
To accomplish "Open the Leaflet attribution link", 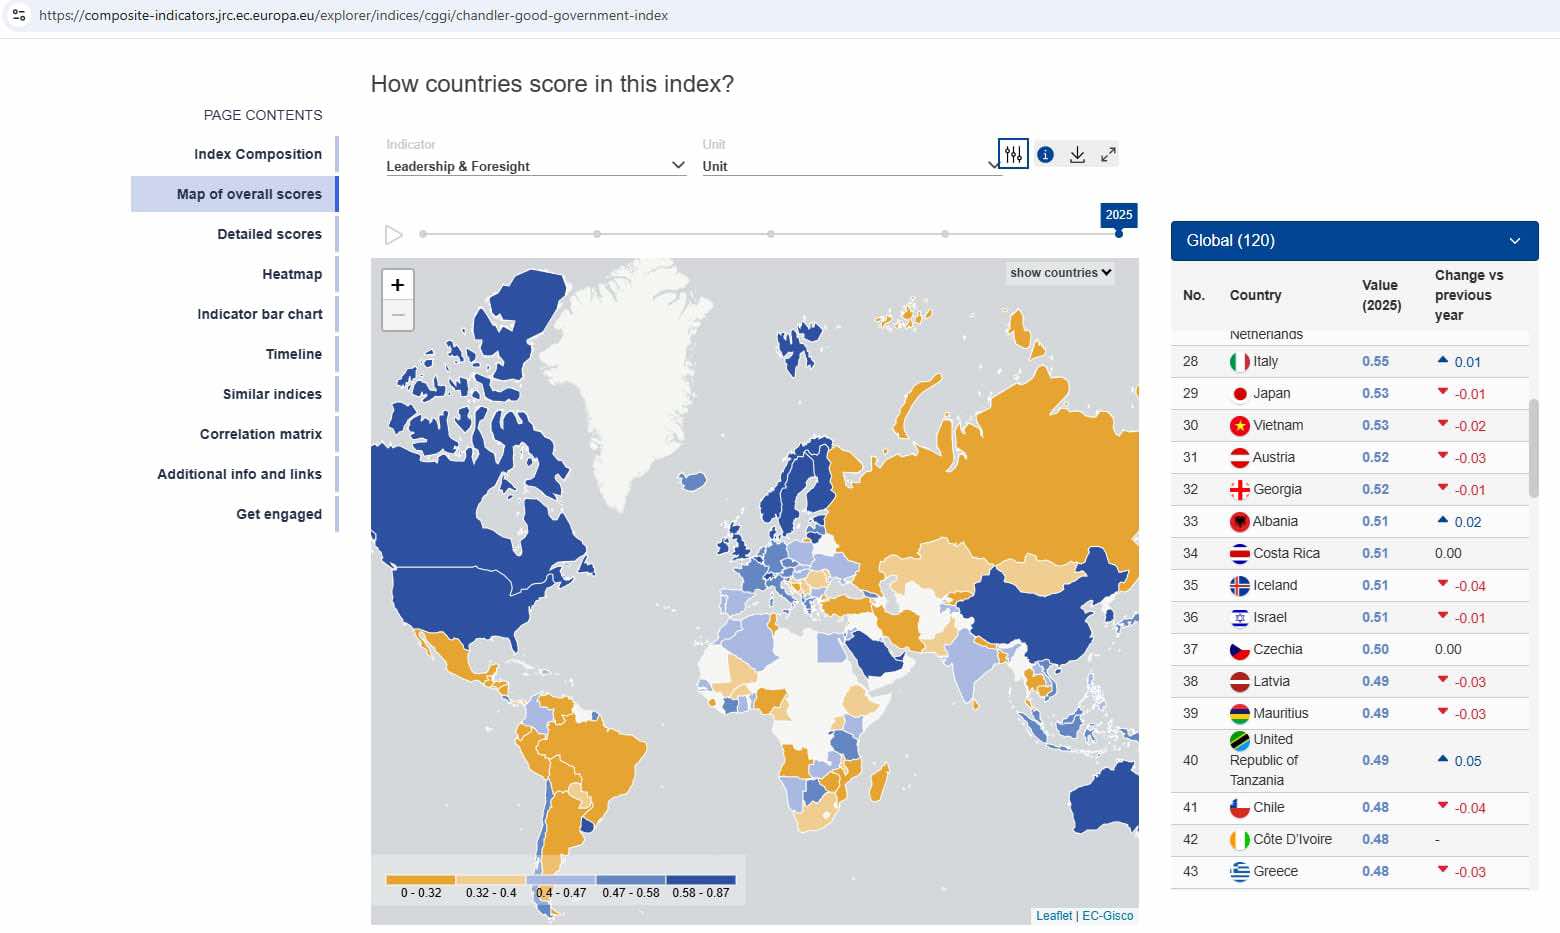I will click(x=1053, y=916).
